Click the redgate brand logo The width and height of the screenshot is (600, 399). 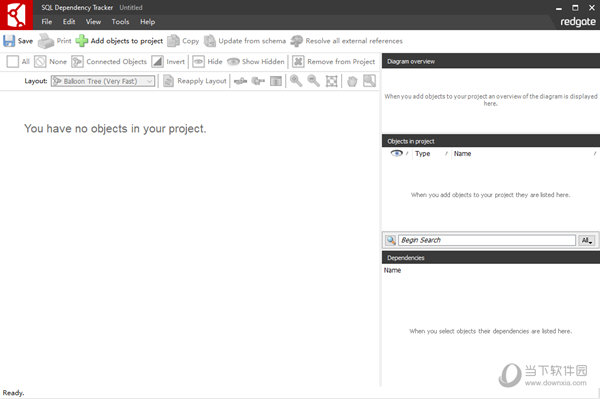(578, 22)
